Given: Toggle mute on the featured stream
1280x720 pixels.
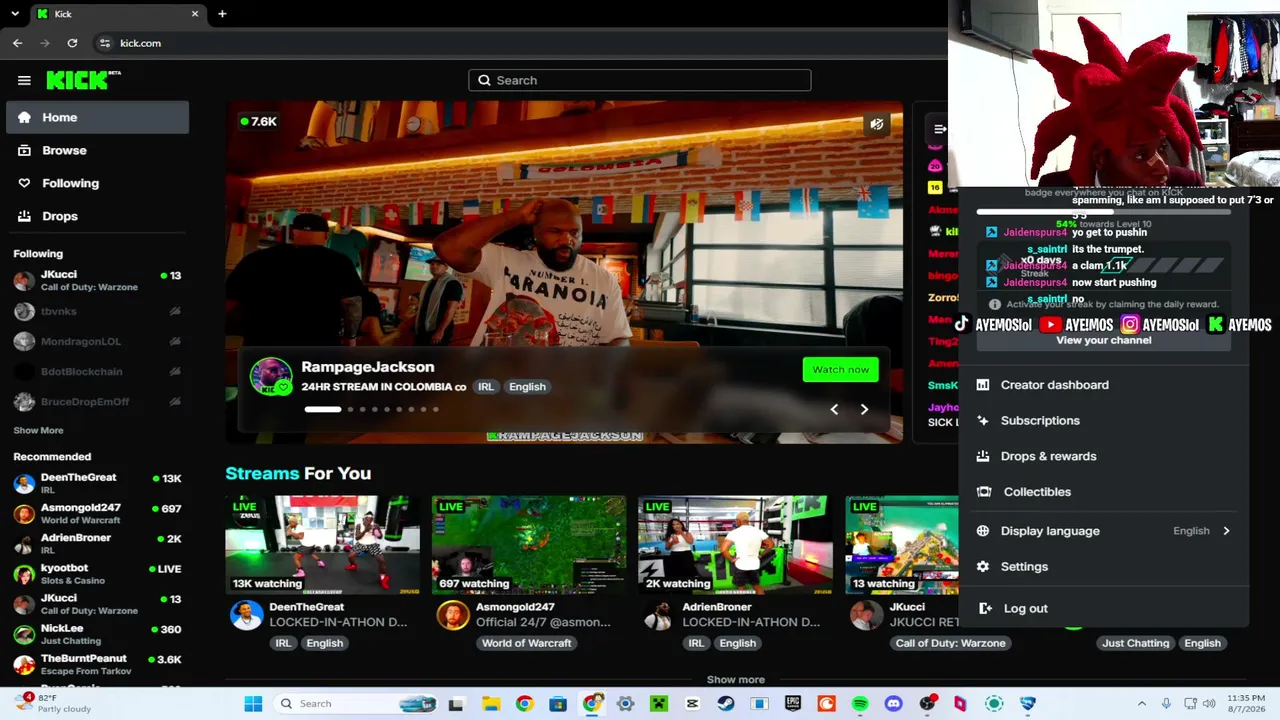Looking at the screenshot, I should tap(876, 124).
